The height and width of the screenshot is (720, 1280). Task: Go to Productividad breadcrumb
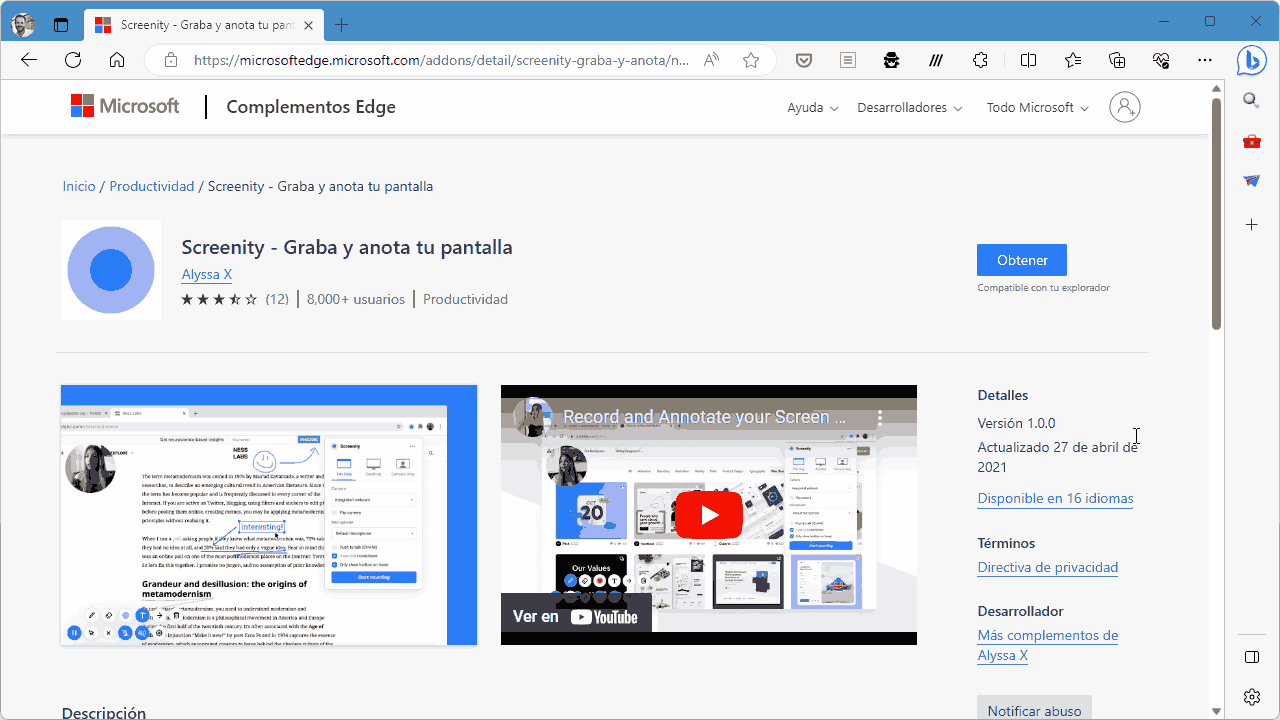(x=152, y=186)
